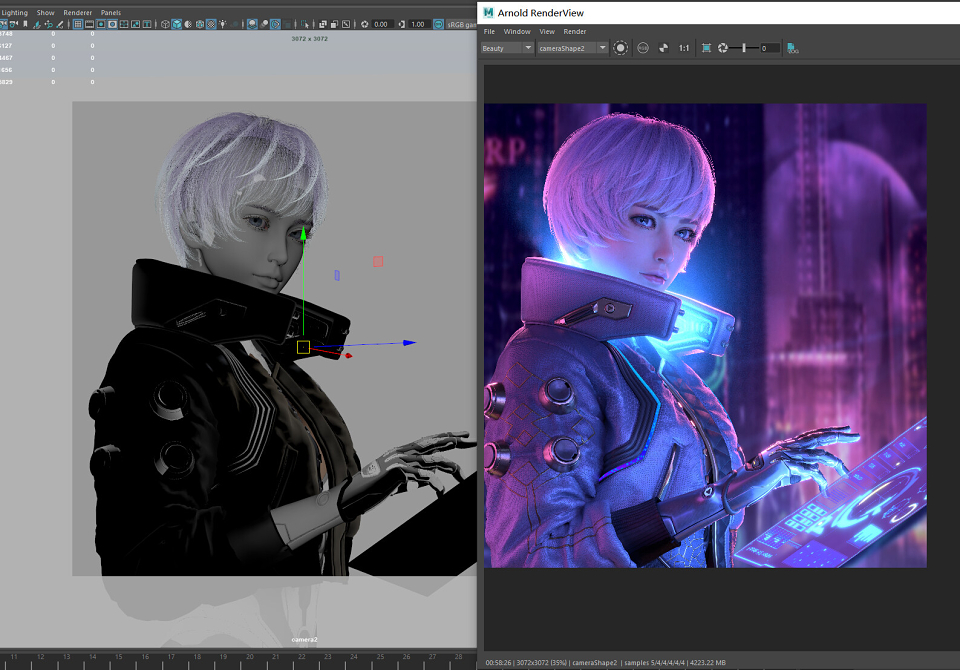The width and height of the screenshot is (960, 670).
Task: Click the exposure aperture icon
Action: (723, 48)
